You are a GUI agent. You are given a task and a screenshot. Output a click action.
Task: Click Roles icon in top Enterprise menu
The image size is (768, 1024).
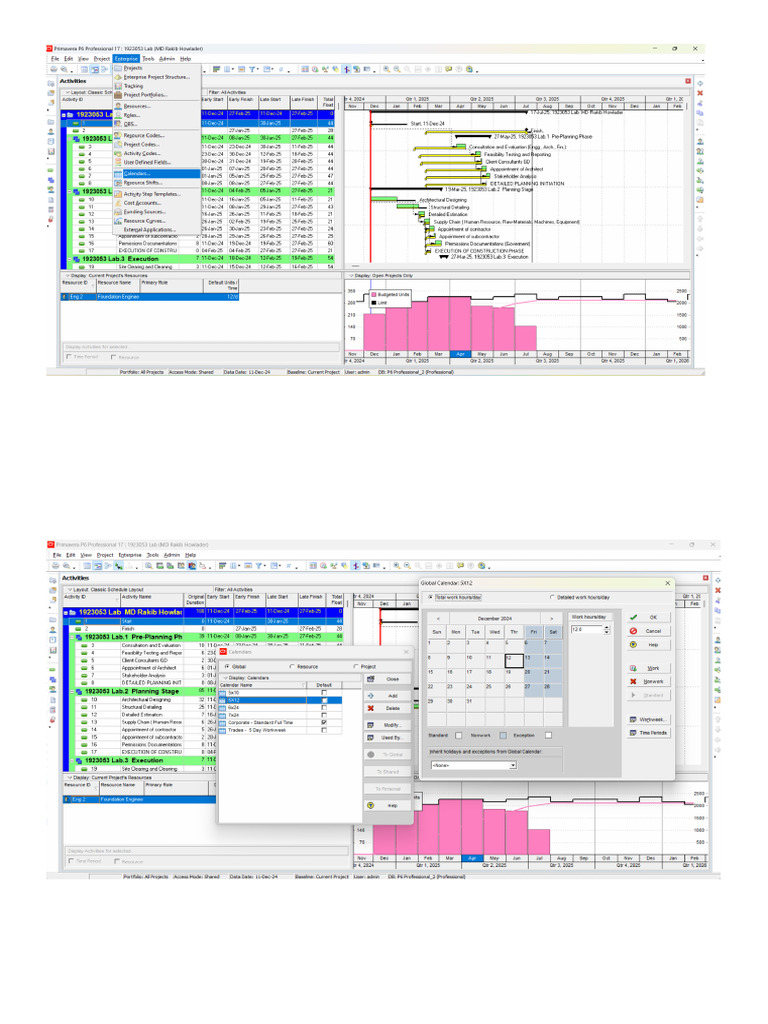tap(118, 115)
